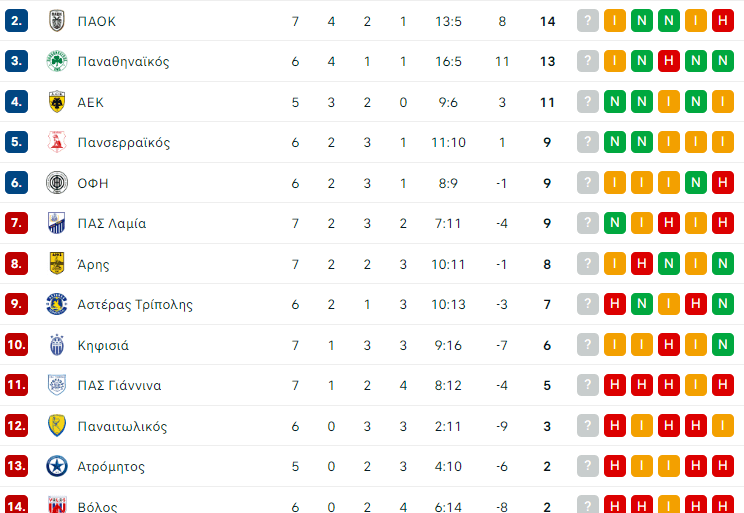Click ΠΑΟΚ's grey upcoming match question mark
744x513 pixels.
(x=588, y=21)
